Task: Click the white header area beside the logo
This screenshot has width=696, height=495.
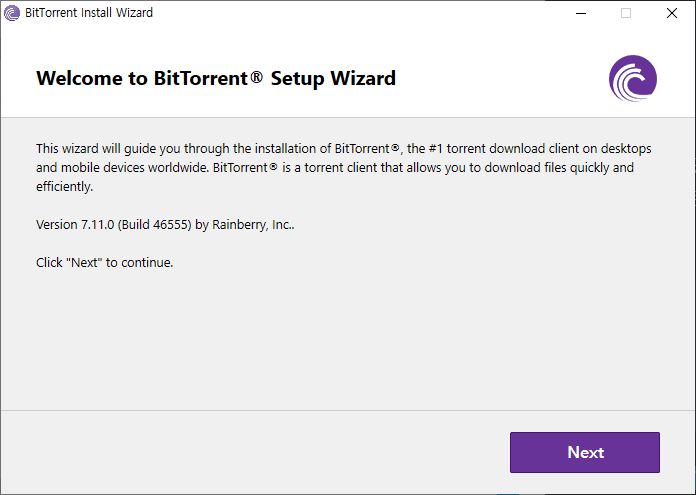Action: pyautogui.click(x=502, y=79)
